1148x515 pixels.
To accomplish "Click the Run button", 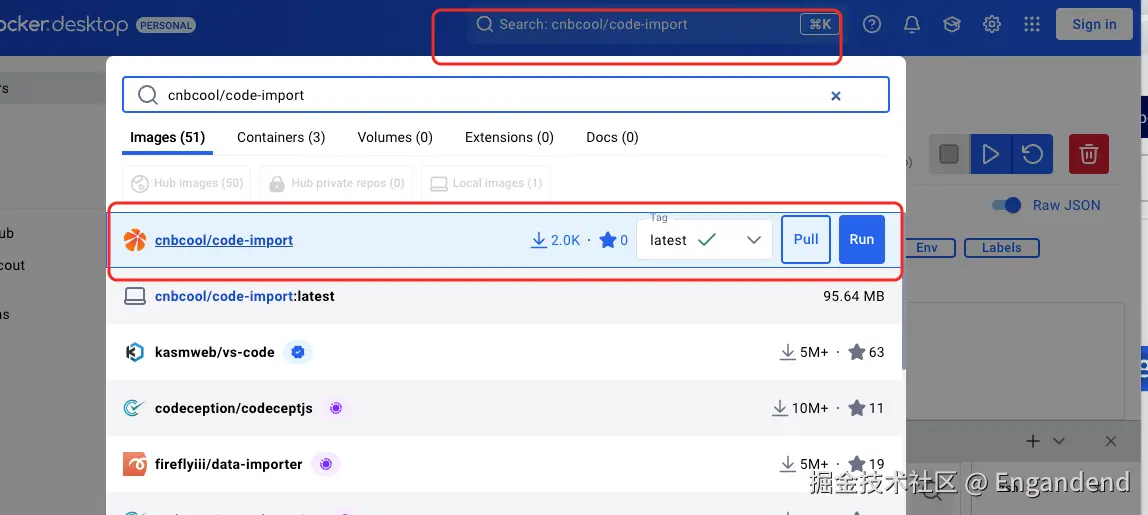I will point(862,240).
